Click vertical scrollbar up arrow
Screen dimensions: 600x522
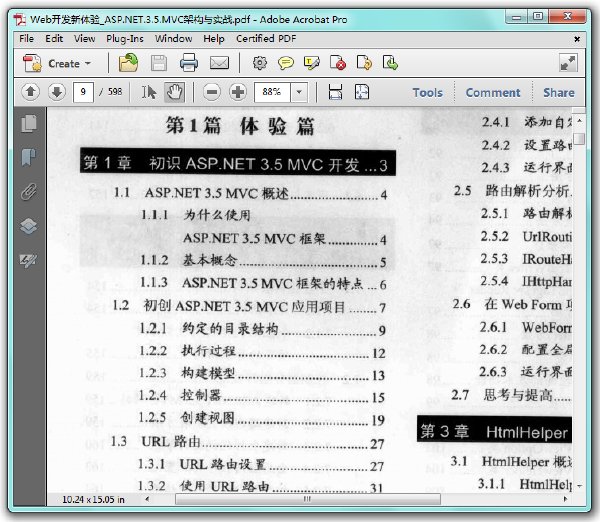pos(579,121)
